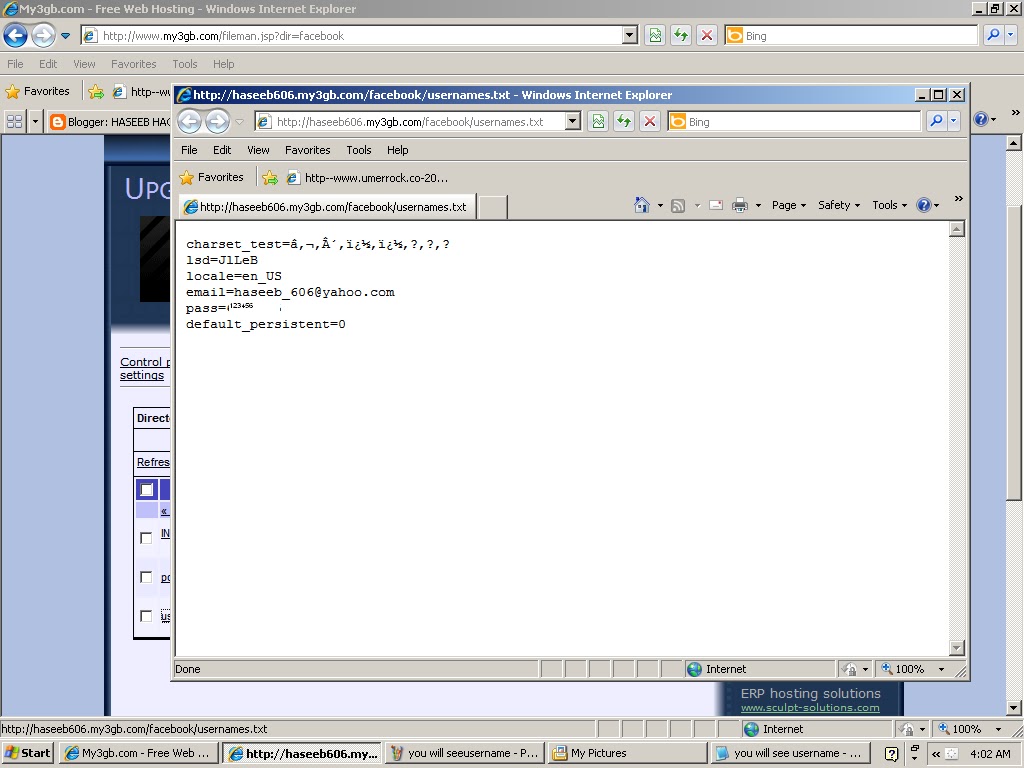
Task: Open Quick Tabs icon in background window
Action: [x=14, y=121]
